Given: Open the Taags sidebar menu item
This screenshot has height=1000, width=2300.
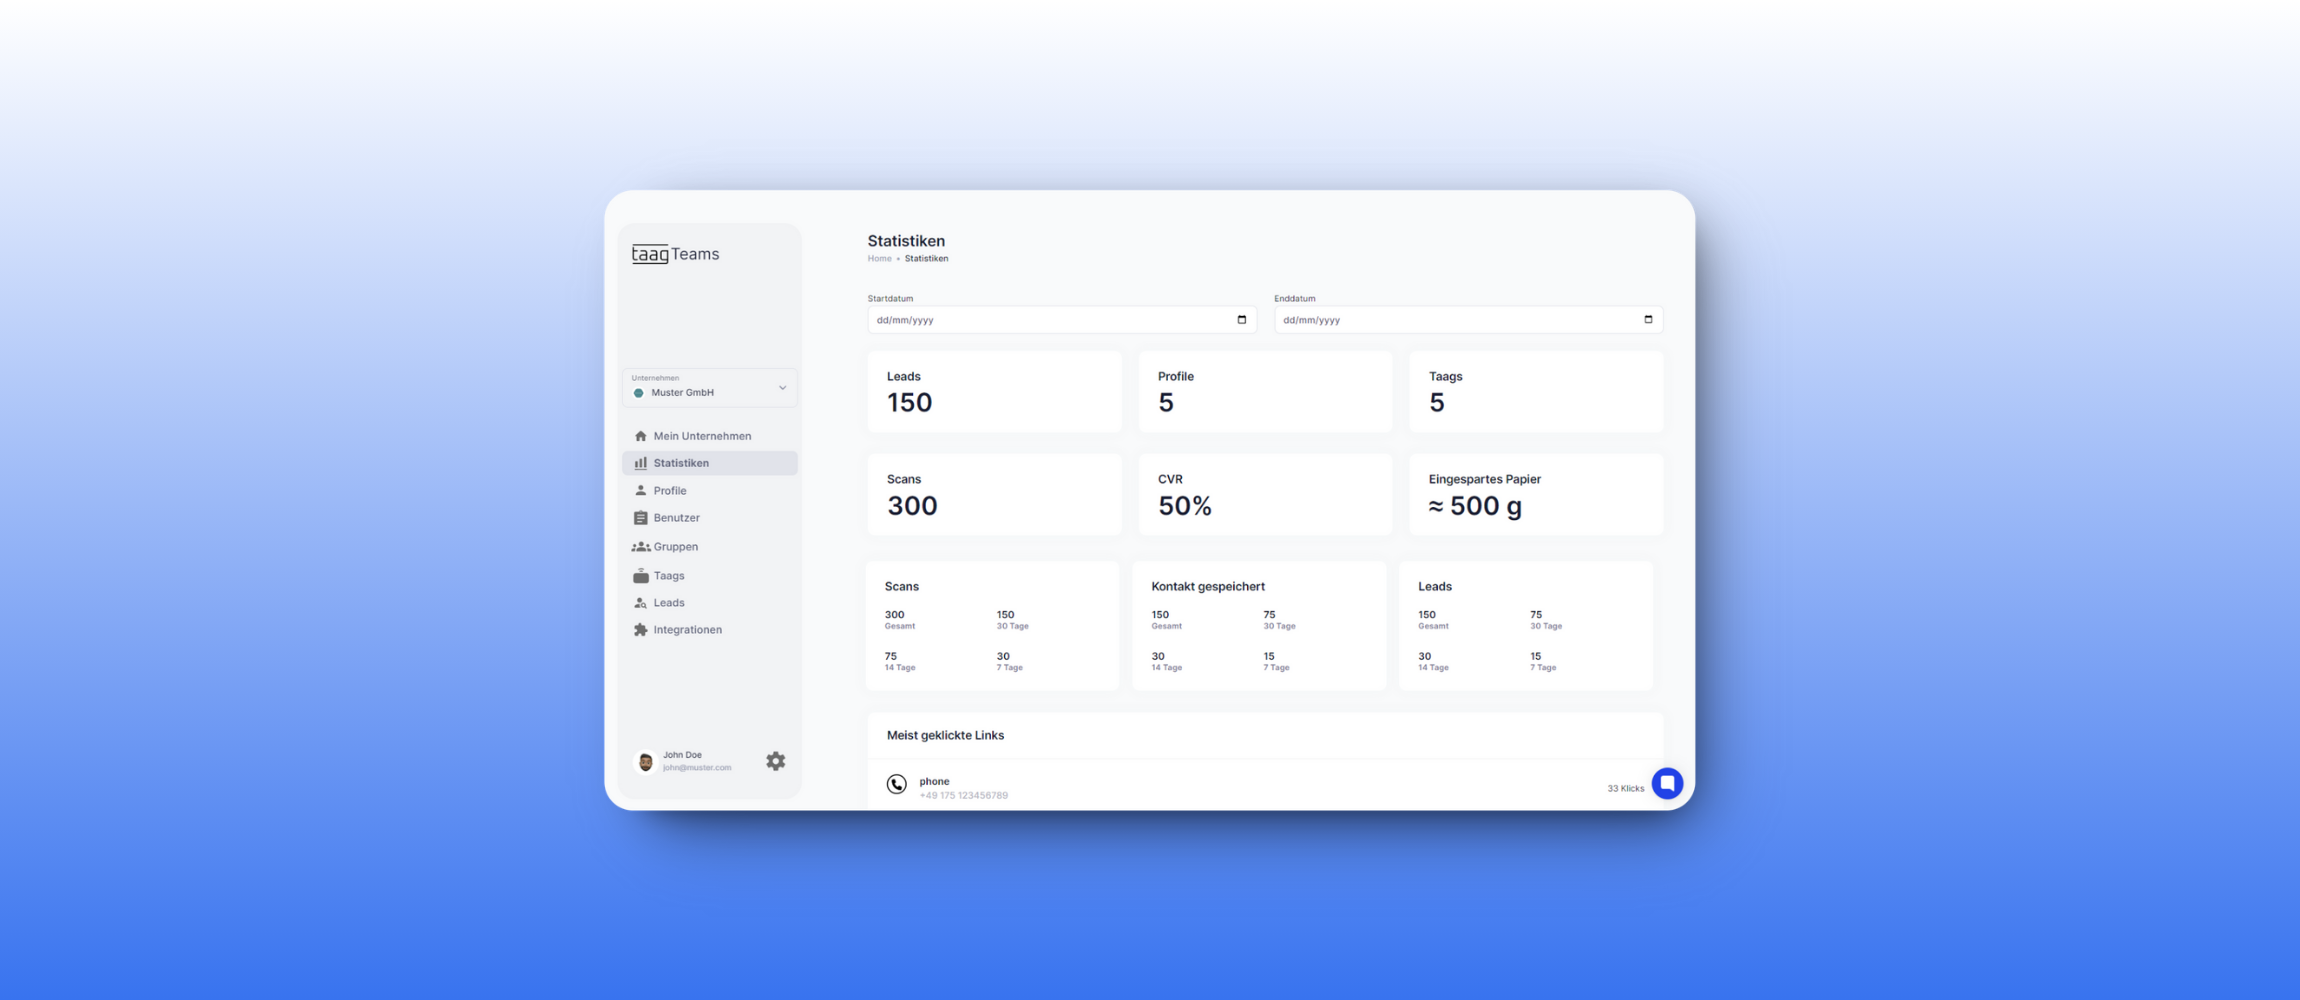Looking at the screenshot, I should 668,576.
